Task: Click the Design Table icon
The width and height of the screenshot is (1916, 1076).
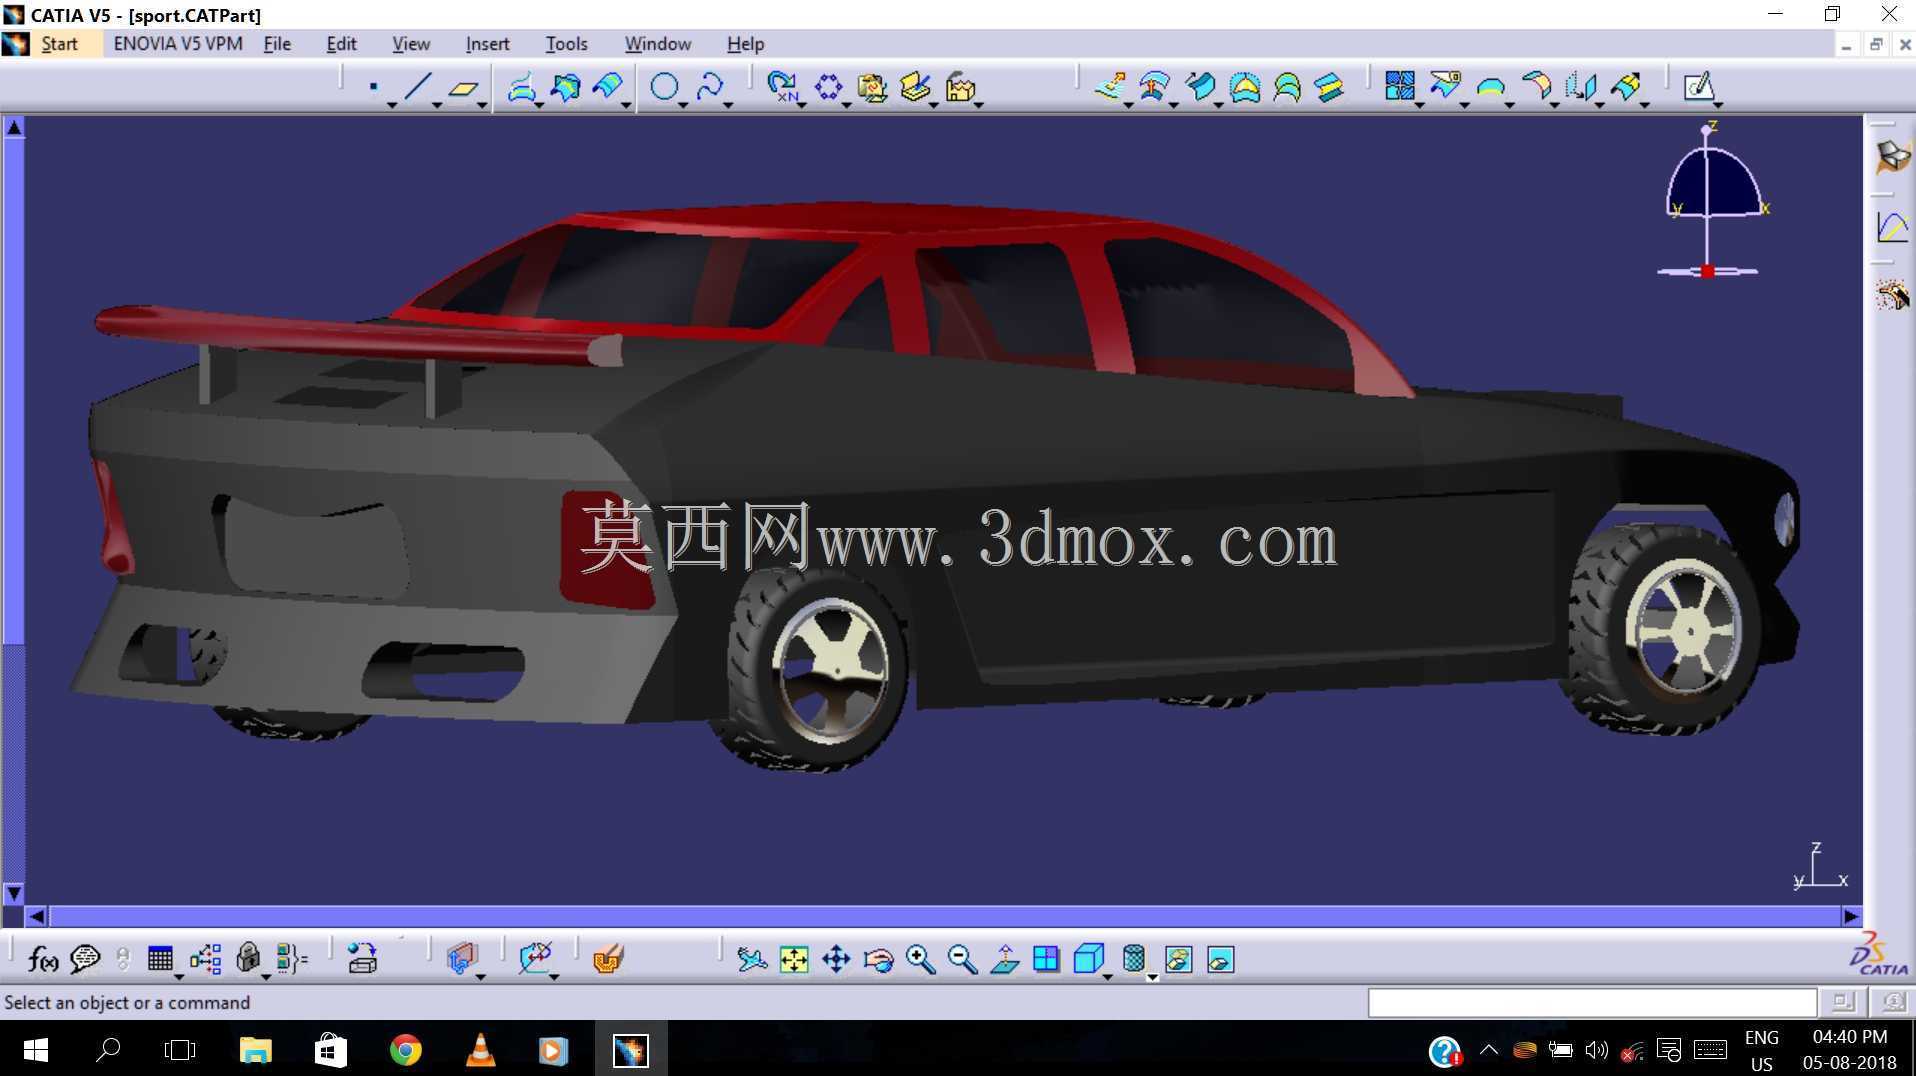Action: point(160,959)
